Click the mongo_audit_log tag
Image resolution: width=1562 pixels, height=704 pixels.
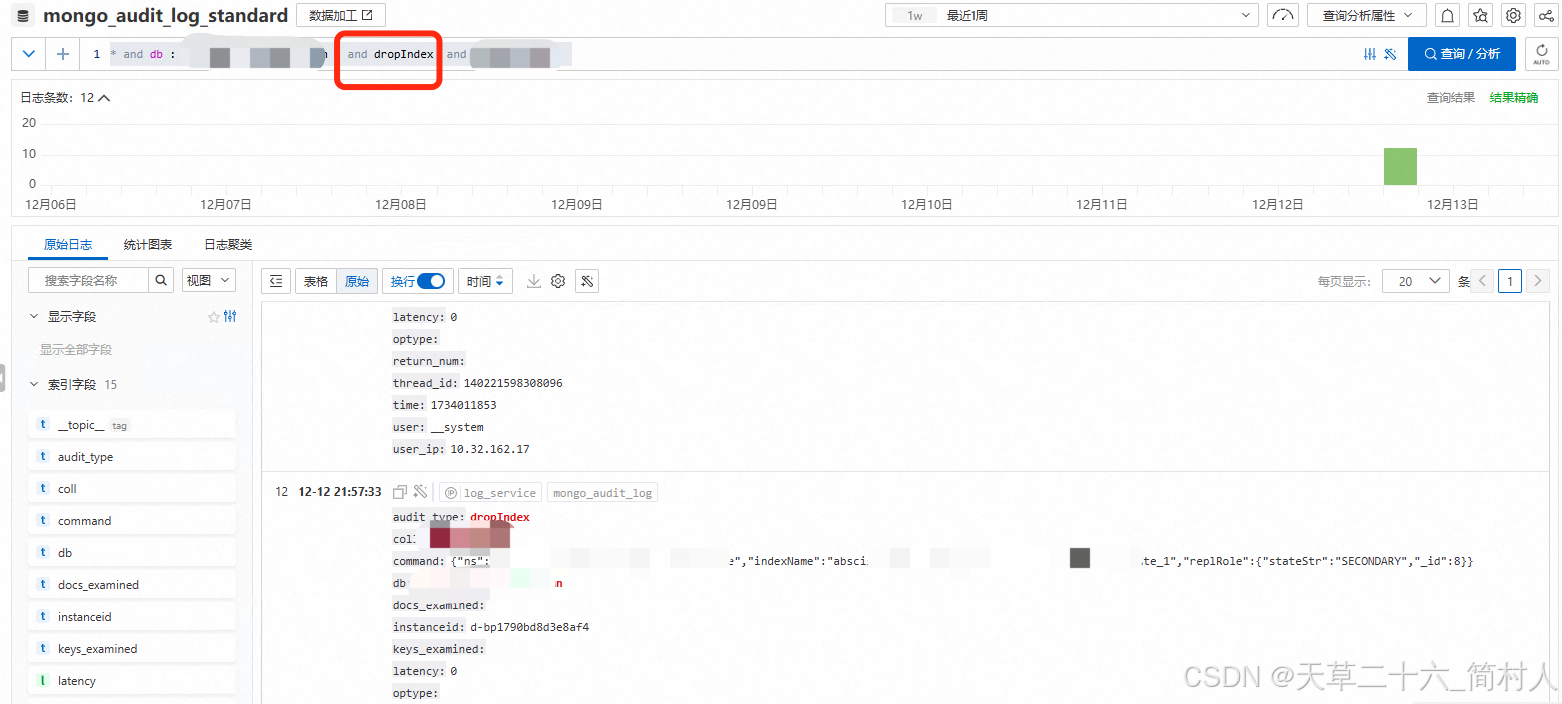[x=602, y=493]
